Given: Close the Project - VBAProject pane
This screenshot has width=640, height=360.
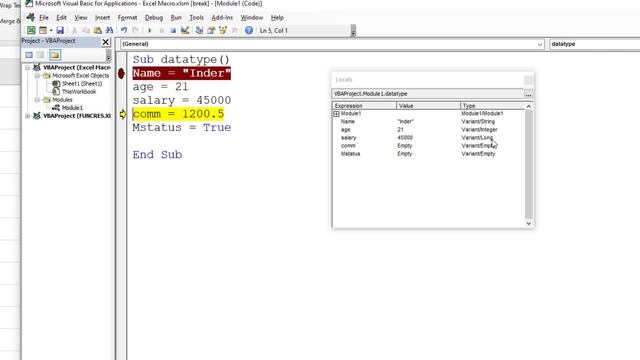Looking at the screenshot, I should pyautogui.click(x=106, y=42).
